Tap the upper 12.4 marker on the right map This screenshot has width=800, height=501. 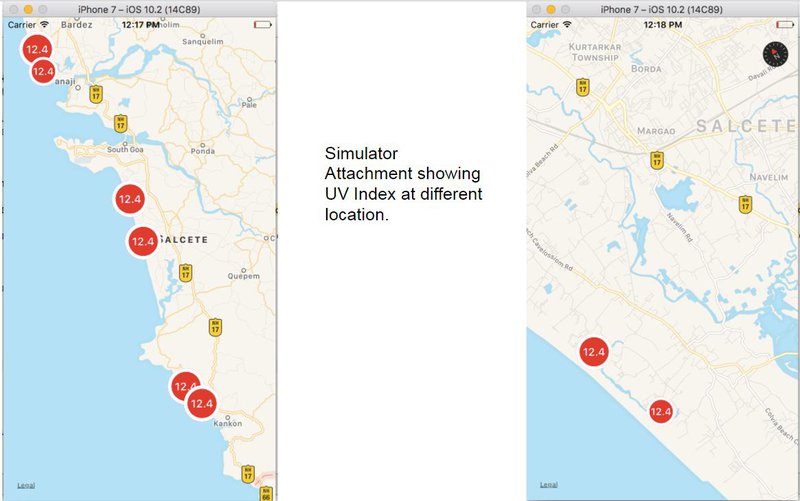[x=594, y=352]
